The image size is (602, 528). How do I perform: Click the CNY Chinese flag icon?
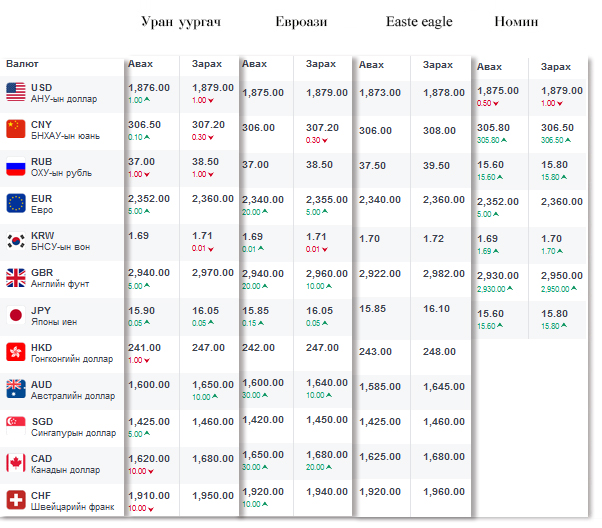coord(15,129)
